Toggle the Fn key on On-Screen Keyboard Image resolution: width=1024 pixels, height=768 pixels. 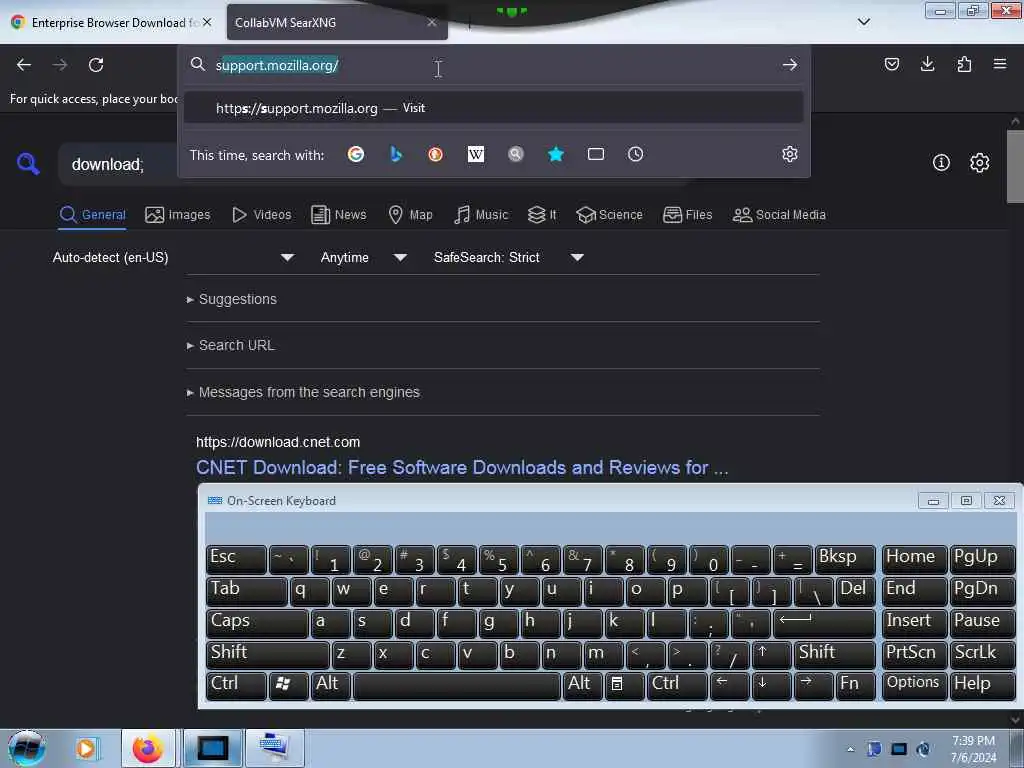point(855,686)
